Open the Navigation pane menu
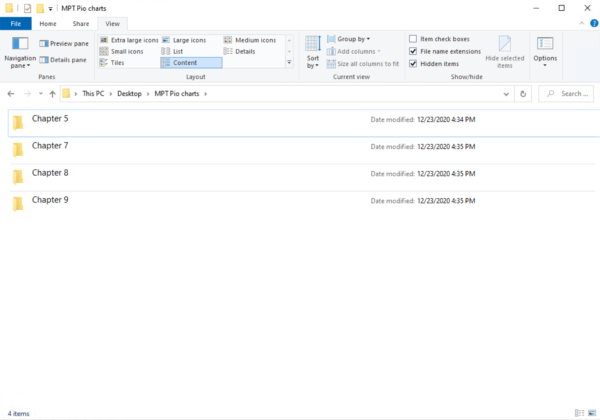 pyautogui.click(x=20, y=53)
